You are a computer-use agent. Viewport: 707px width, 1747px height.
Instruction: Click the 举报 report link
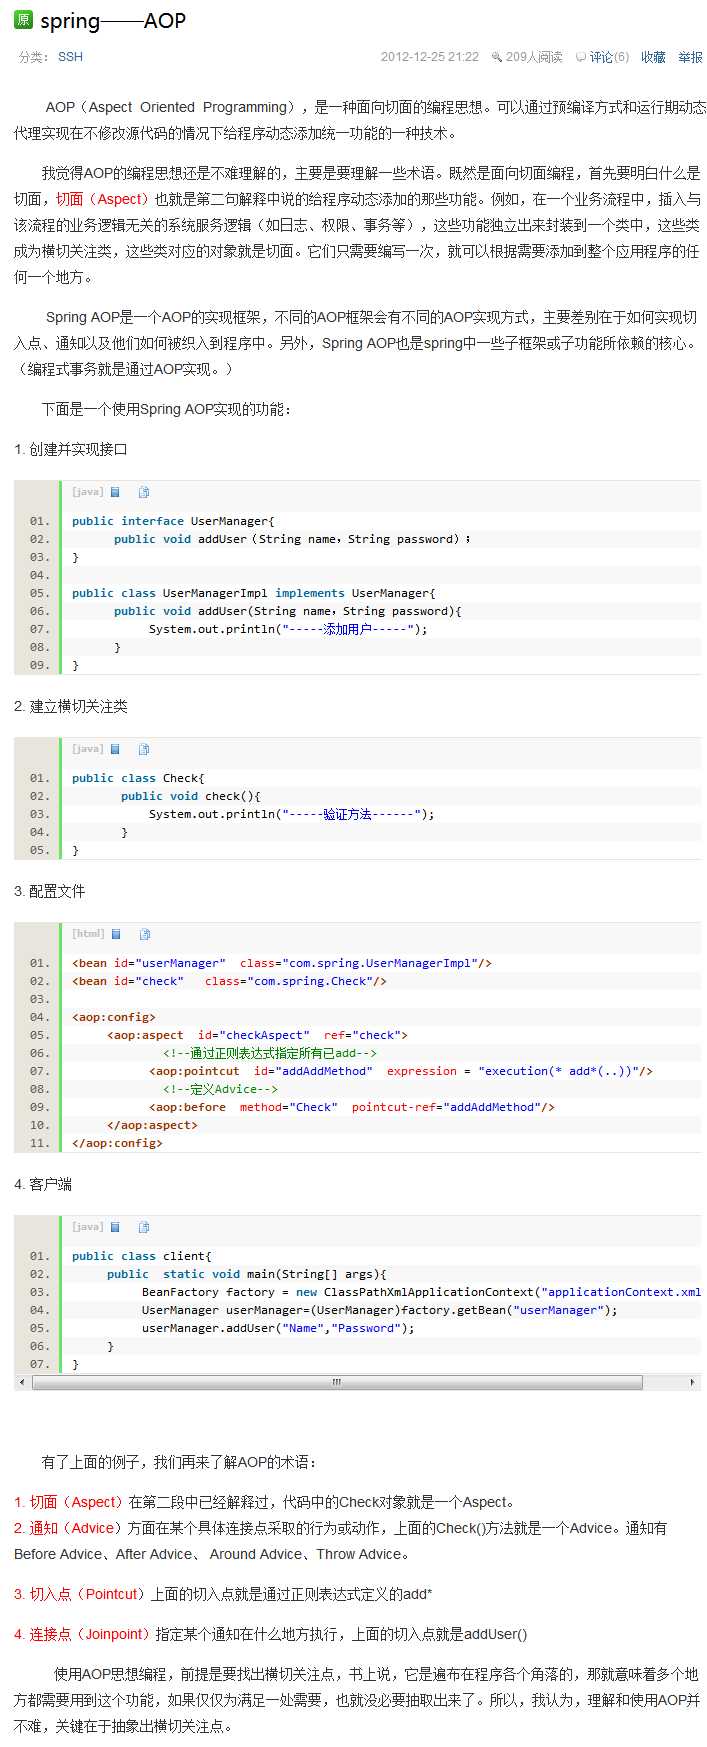[x=690, y=57]
